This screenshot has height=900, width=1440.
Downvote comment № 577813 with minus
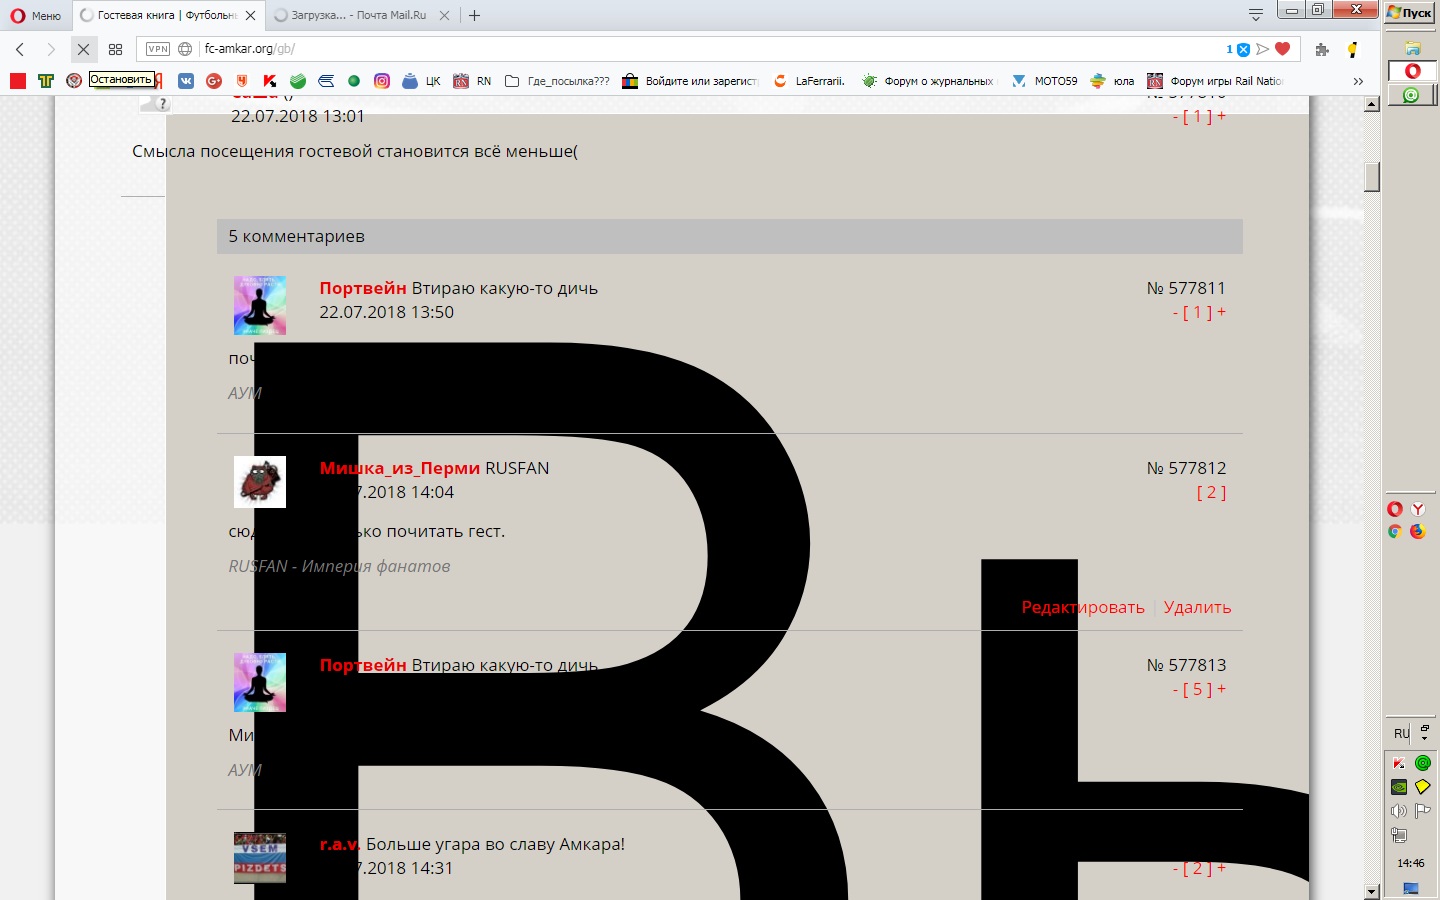tap(1175, 690)
